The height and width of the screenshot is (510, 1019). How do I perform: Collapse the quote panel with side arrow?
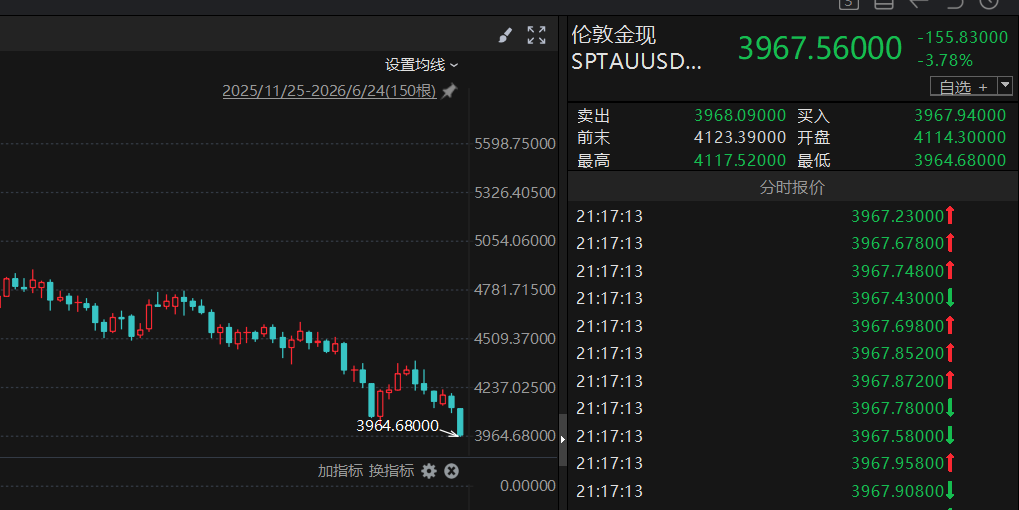(x=563, y=440)
